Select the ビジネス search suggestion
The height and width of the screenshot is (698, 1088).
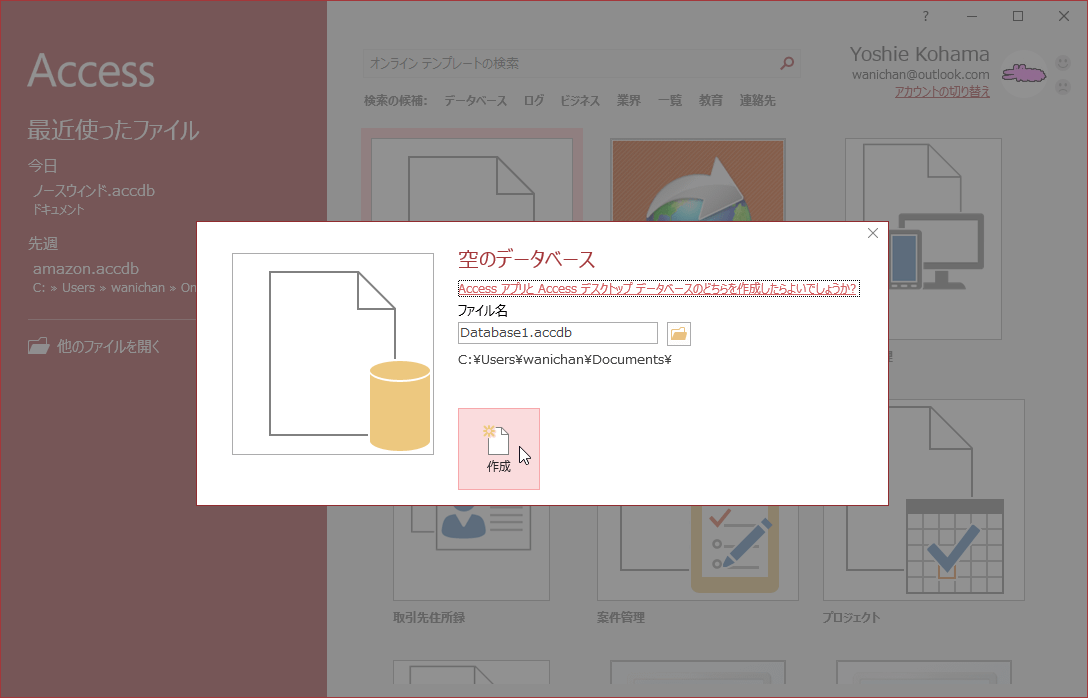tap(580, 101)
